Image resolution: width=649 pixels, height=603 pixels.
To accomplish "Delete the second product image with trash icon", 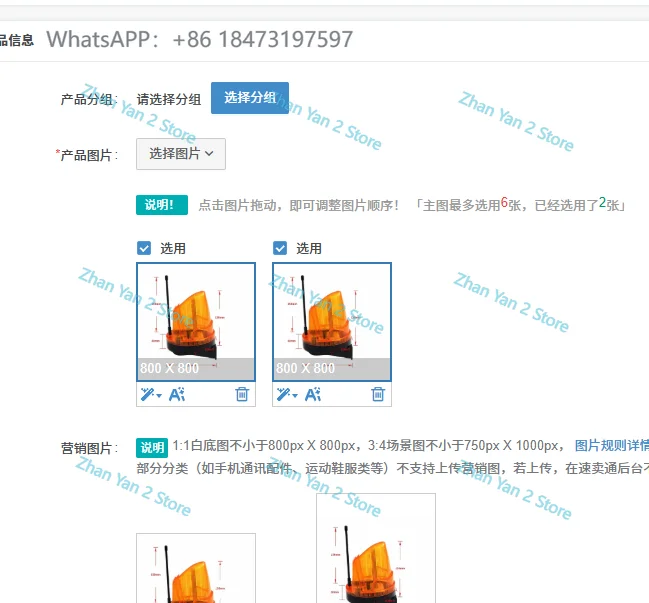I will 378,394.
